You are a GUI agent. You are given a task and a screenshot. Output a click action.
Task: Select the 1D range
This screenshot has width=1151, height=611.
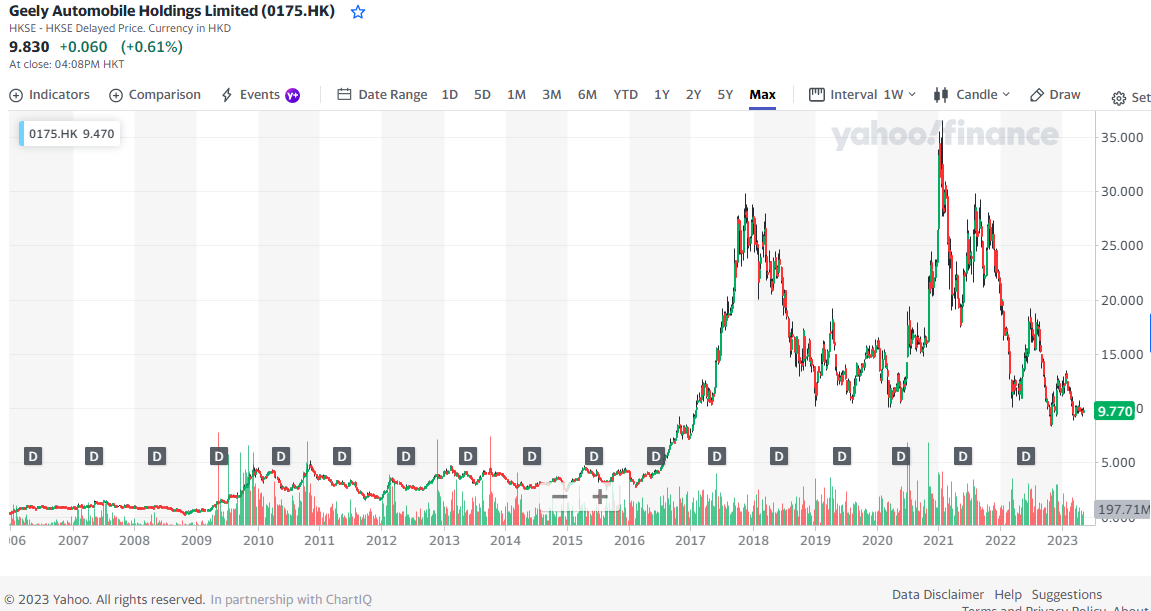pos(450,95)
